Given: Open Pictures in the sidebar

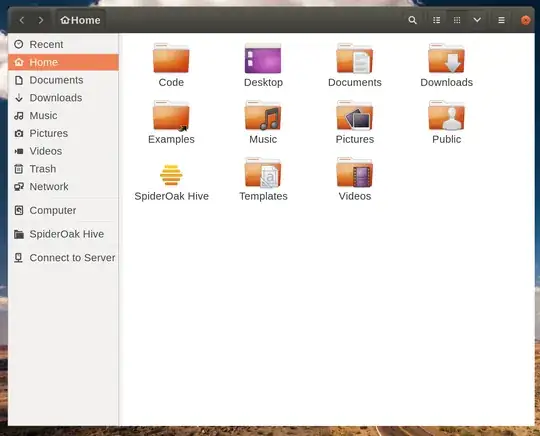Looking at the screenshot, I should click(x=63, y=133).
